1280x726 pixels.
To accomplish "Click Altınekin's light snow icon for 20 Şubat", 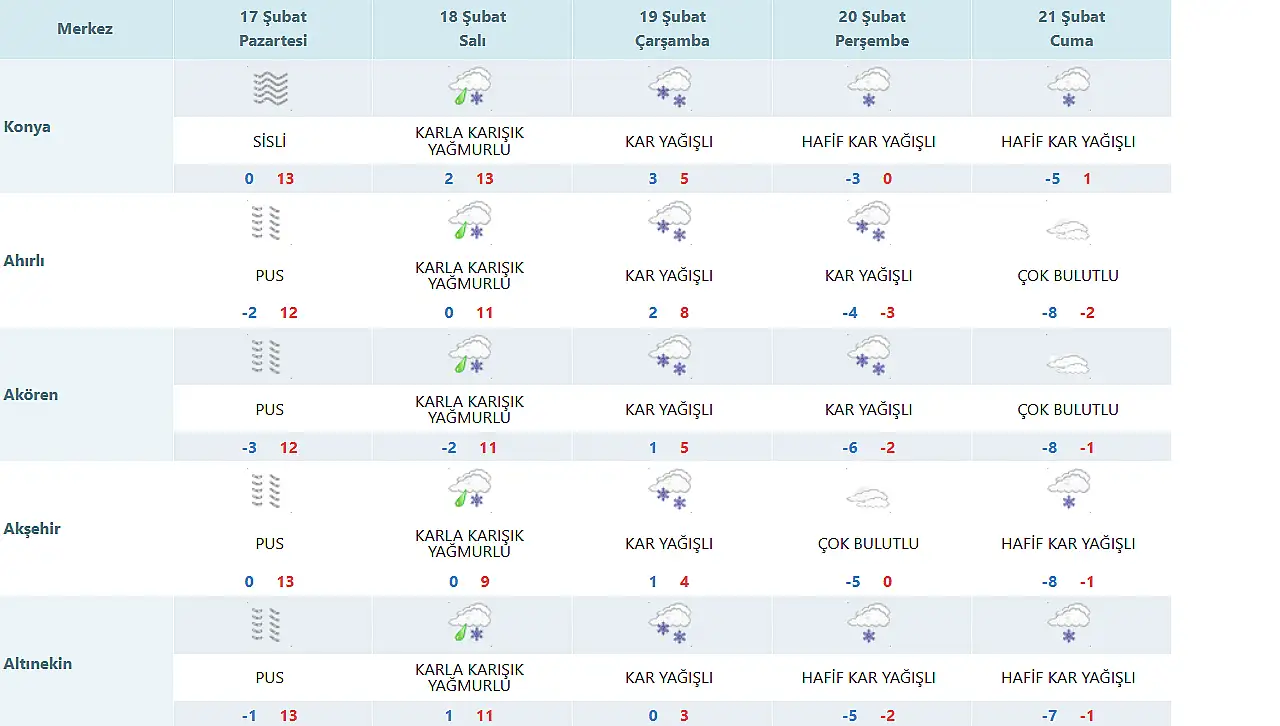I will [868, 624].
